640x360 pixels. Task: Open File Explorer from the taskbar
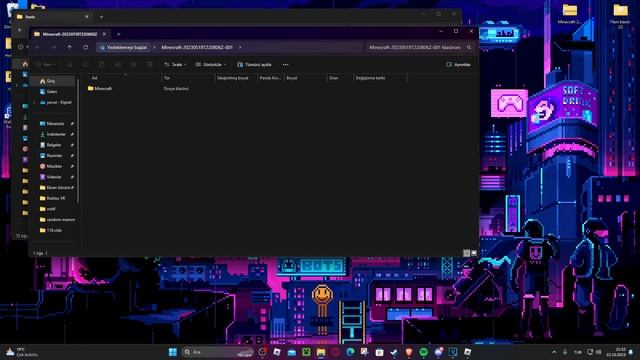point(321,352)
